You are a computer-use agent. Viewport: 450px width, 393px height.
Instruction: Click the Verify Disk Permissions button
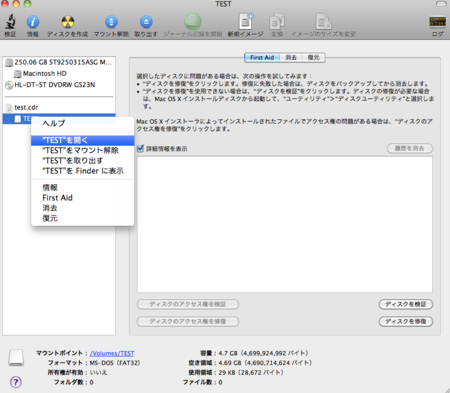coord(188,304)
